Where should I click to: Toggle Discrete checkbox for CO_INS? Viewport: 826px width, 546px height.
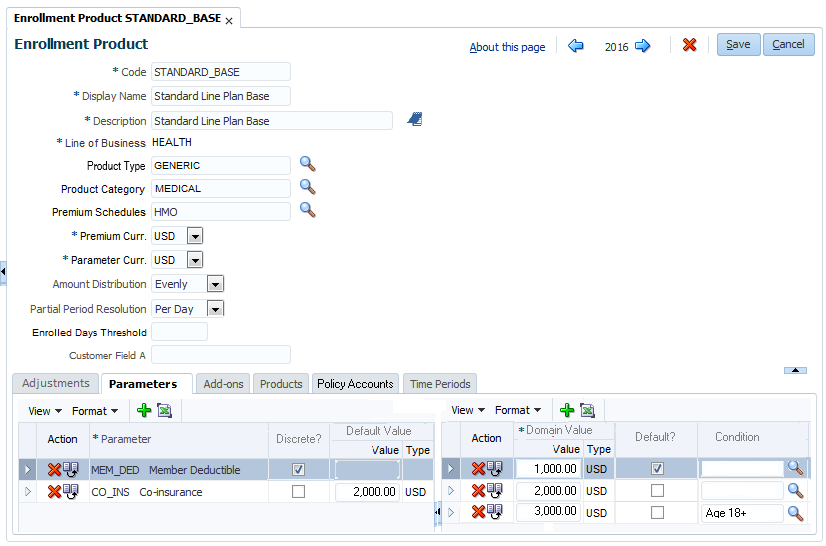(x=298, y=492)
